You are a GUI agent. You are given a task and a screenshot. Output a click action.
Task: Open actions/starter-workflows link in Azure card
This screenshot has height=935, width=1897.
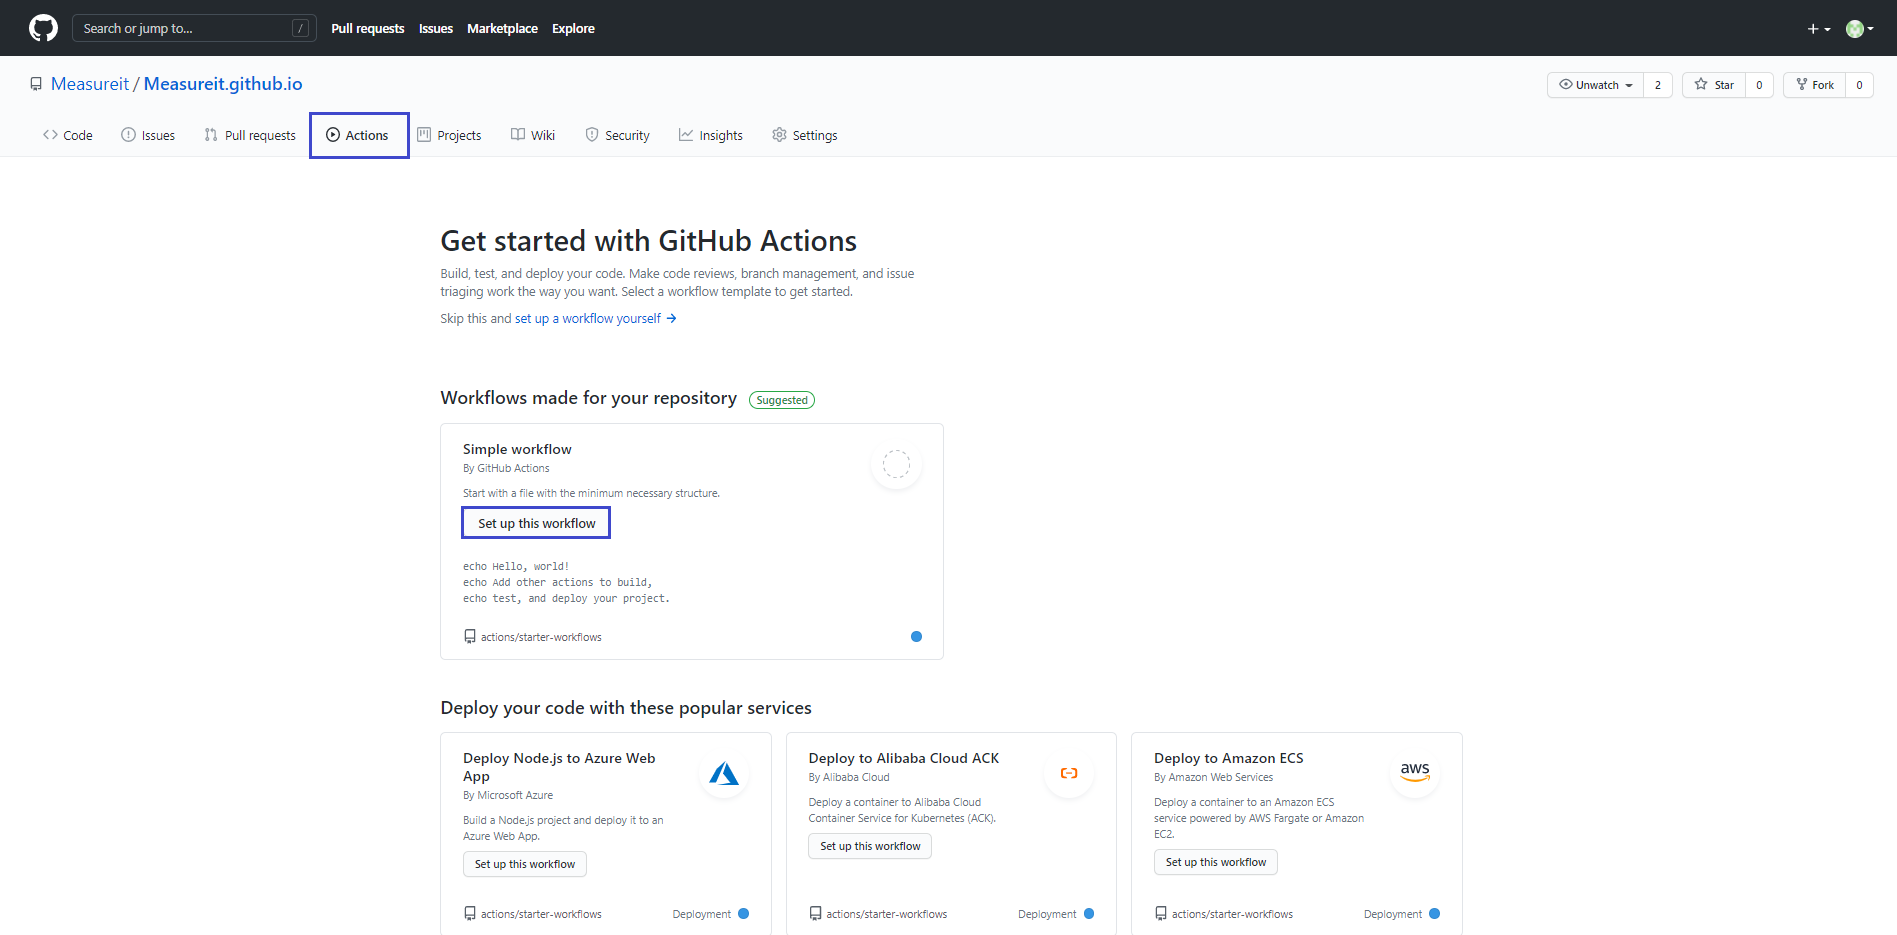(x=541, y=914)
